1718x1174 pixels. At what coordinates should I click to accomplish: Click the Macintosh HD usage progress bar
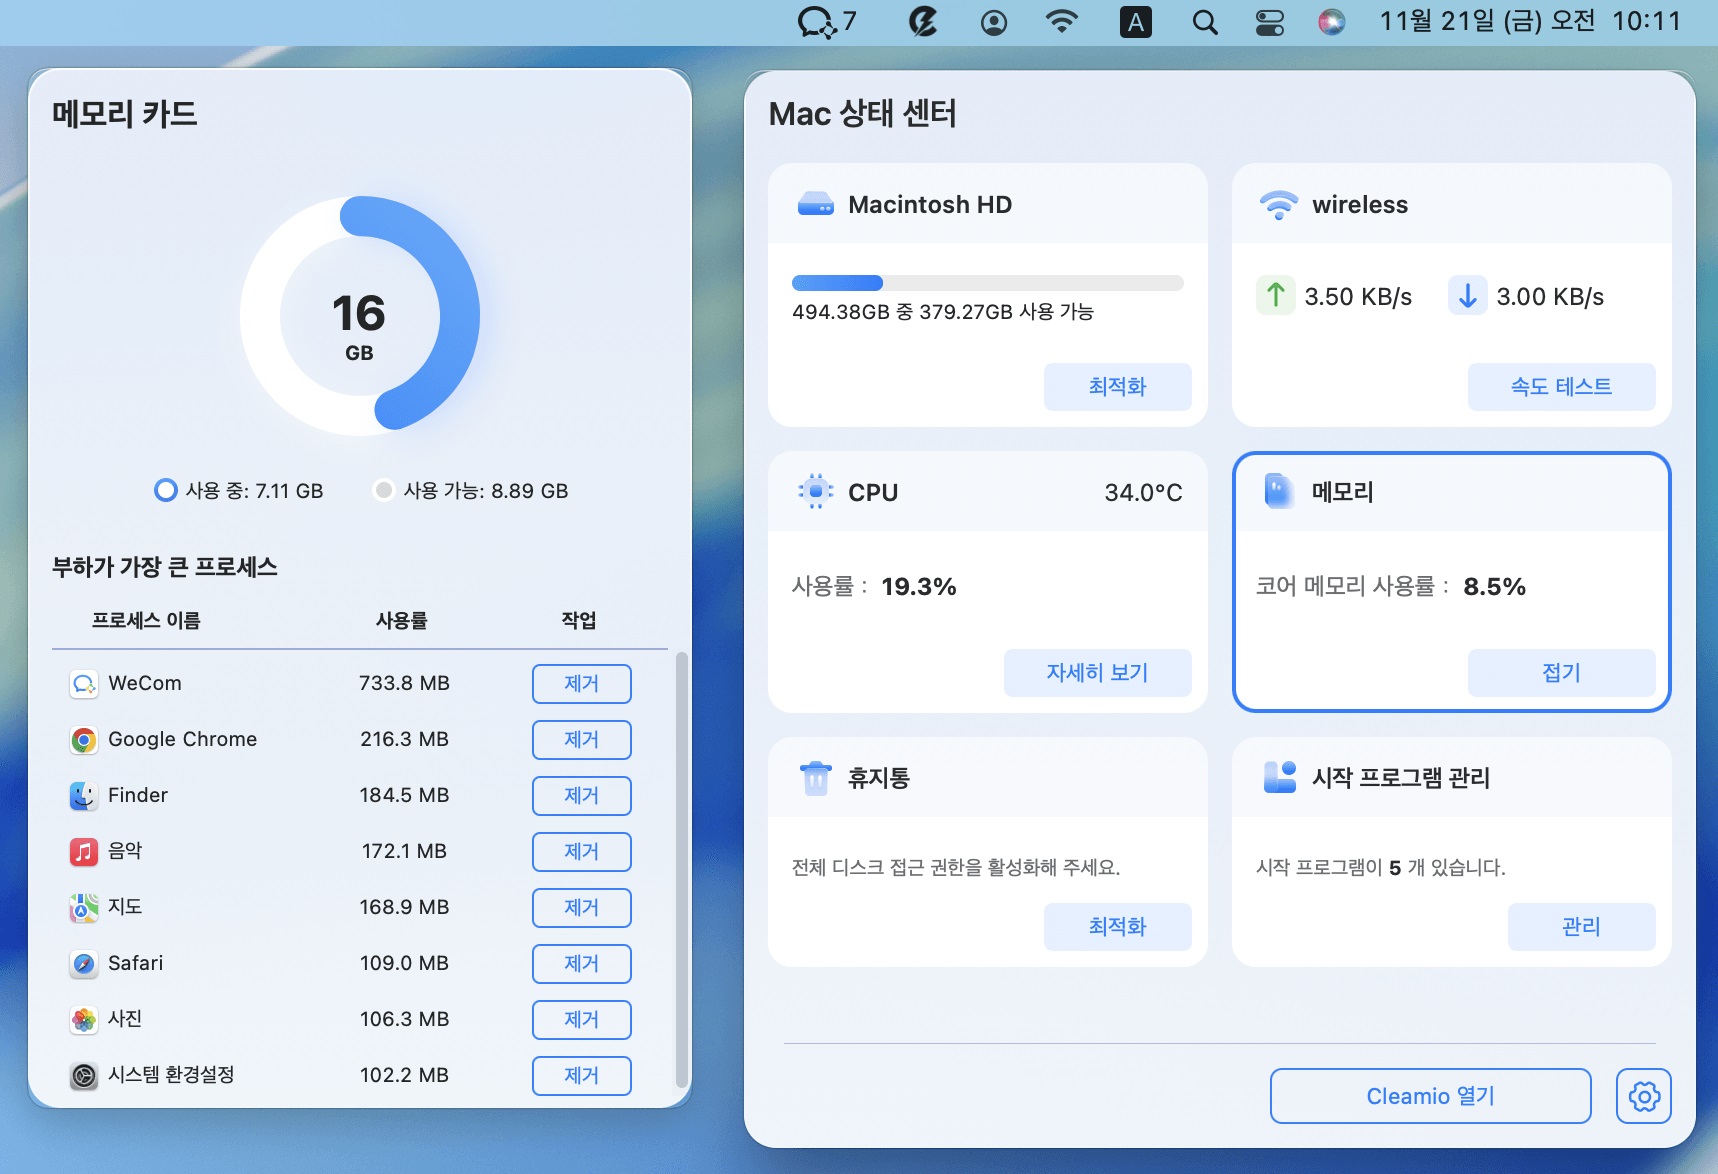point(988,282)
